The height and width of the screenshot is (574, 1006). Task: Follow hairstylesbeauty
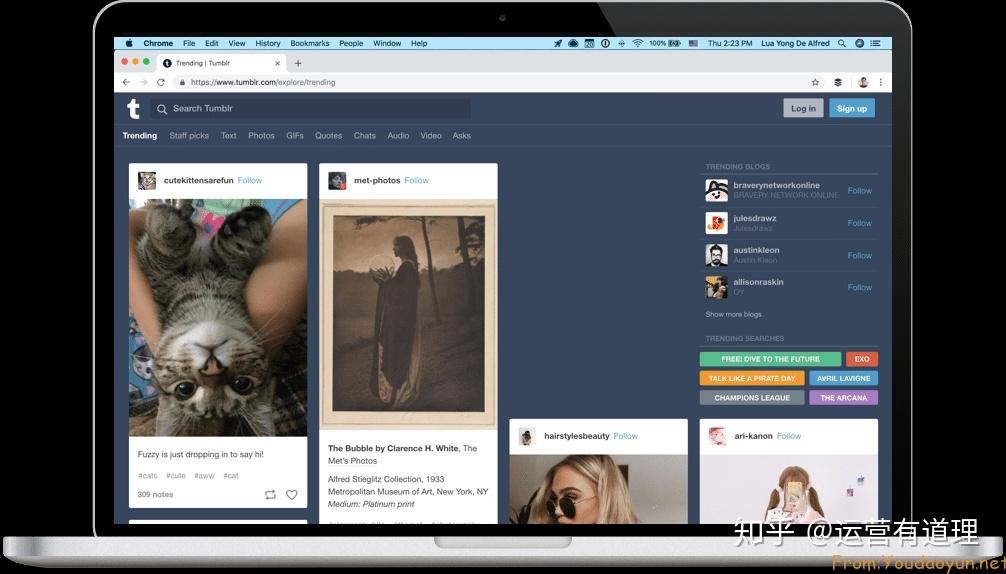626,435
